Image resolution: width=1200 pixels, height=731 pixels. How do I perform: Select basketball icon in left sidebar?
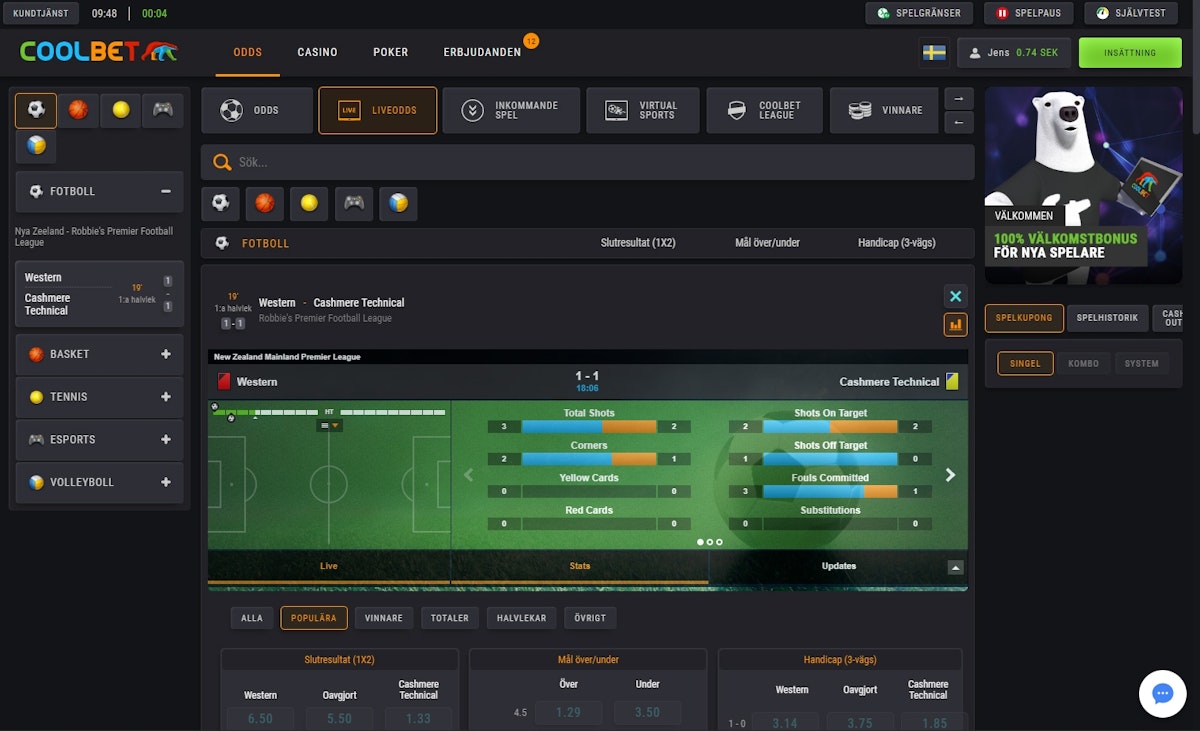click(x=78, y=110)
